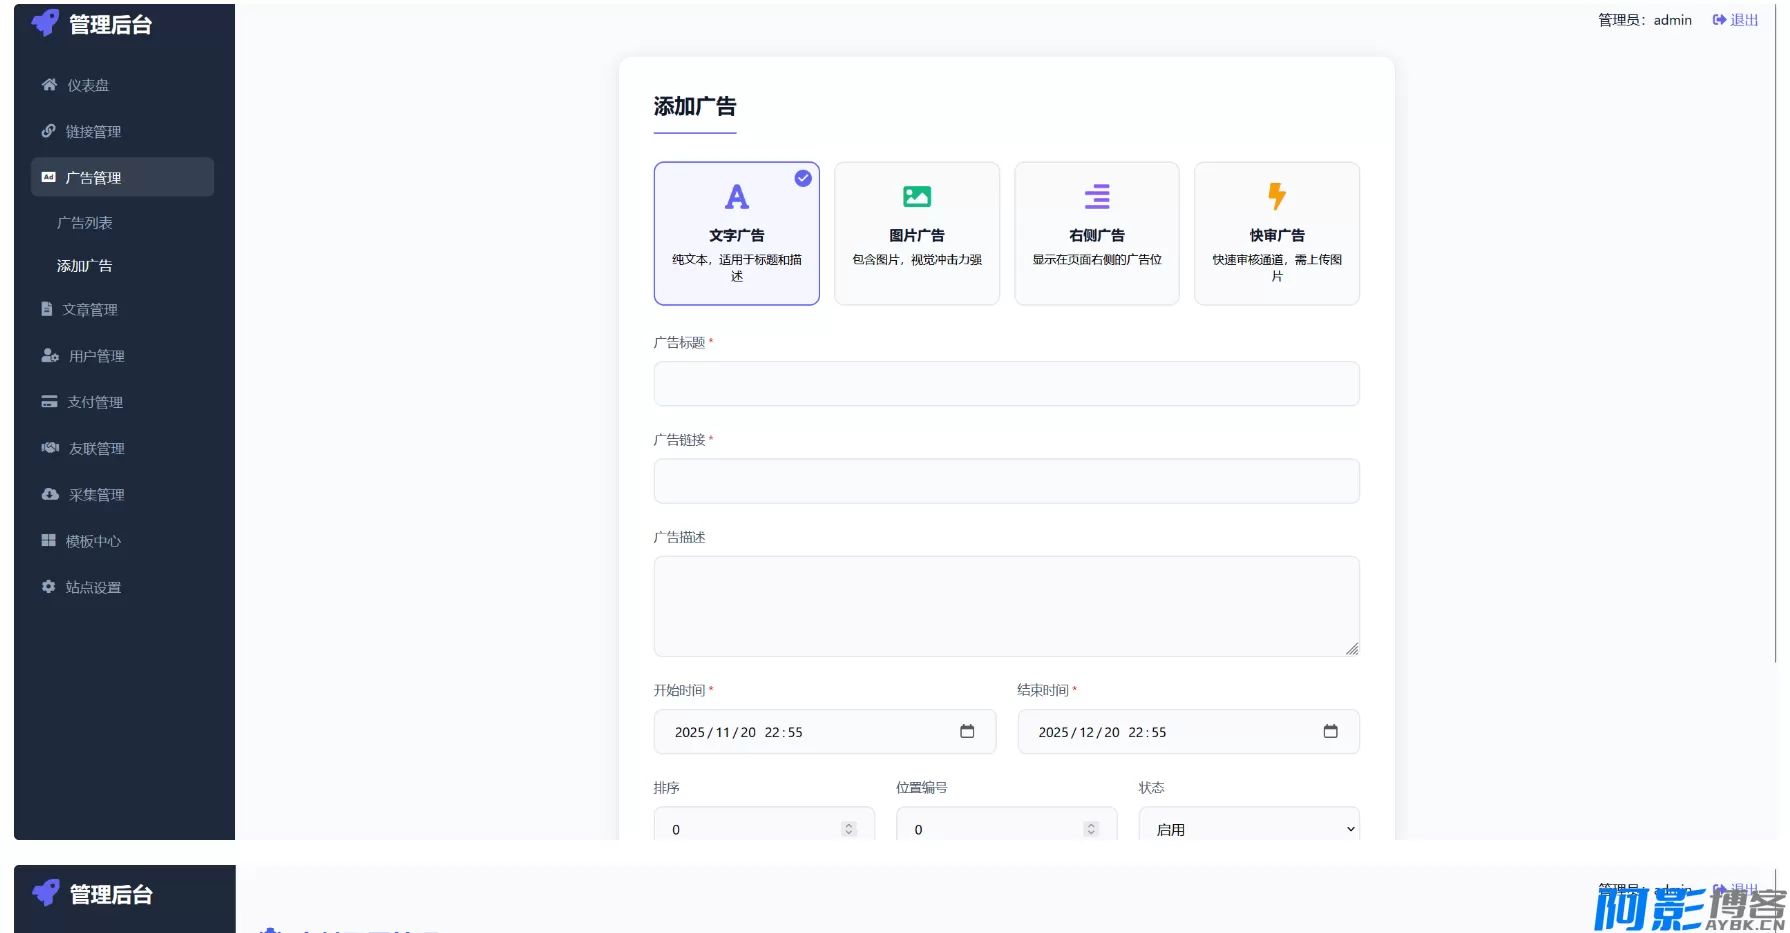The width and height of the screenshot is (1790, 933).
Task: Click the site settings gear icon
Action: pyautogui.click(x=48, y=587)
